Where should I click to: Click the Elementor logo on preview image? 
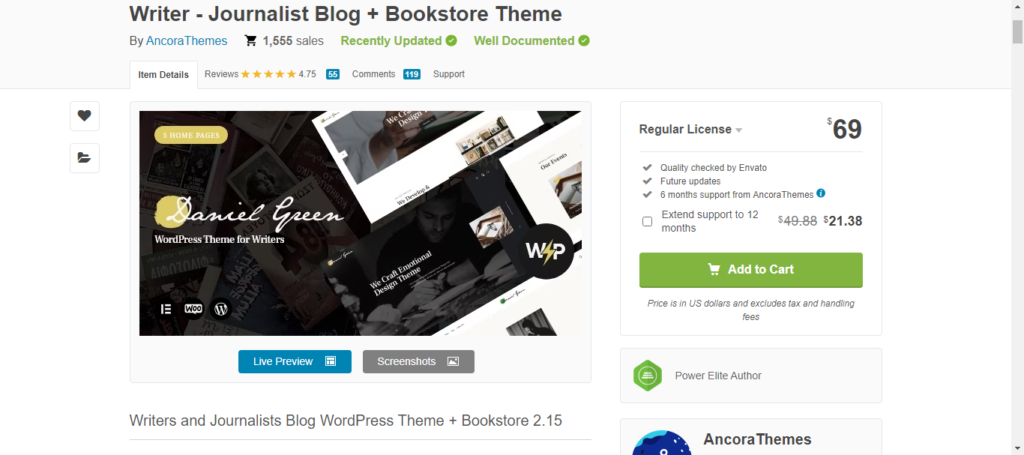click(165, 308)
